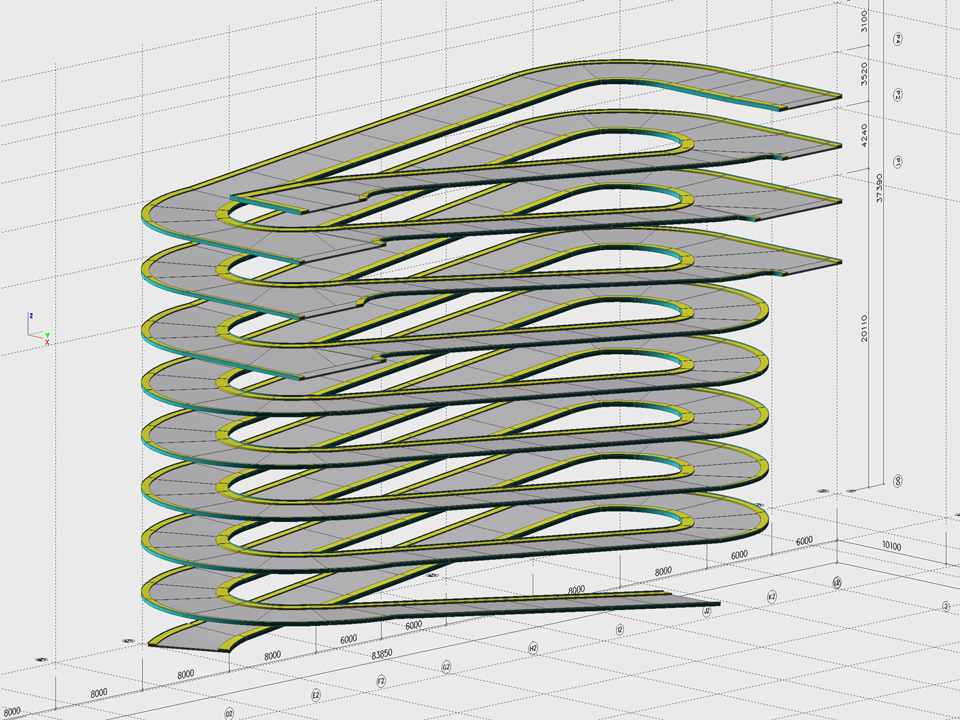Click the P4 level marker bubble
Image resolution: width=960 pixels, height=720 pixels.
(898, 39)
